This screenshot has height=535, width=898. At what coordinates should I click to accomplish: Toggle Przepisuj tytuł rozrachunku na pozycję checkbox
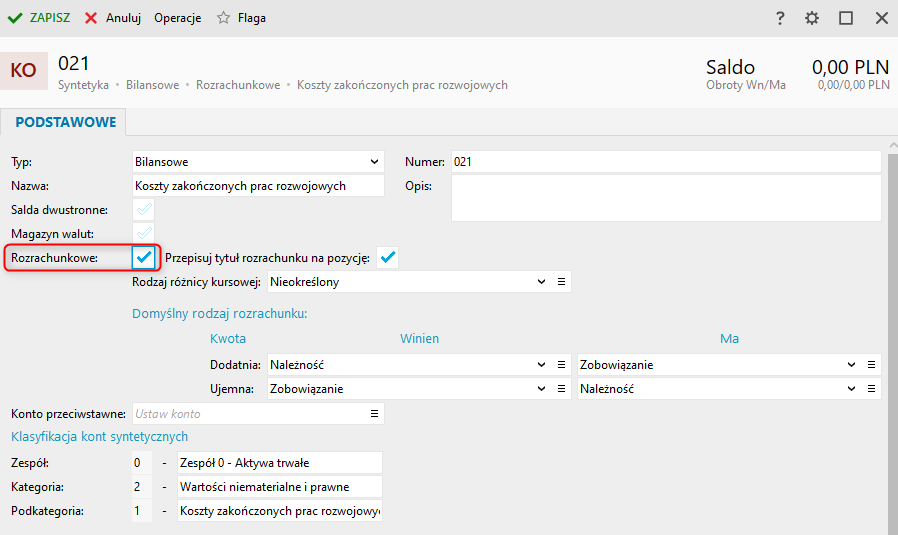point(387,258)
